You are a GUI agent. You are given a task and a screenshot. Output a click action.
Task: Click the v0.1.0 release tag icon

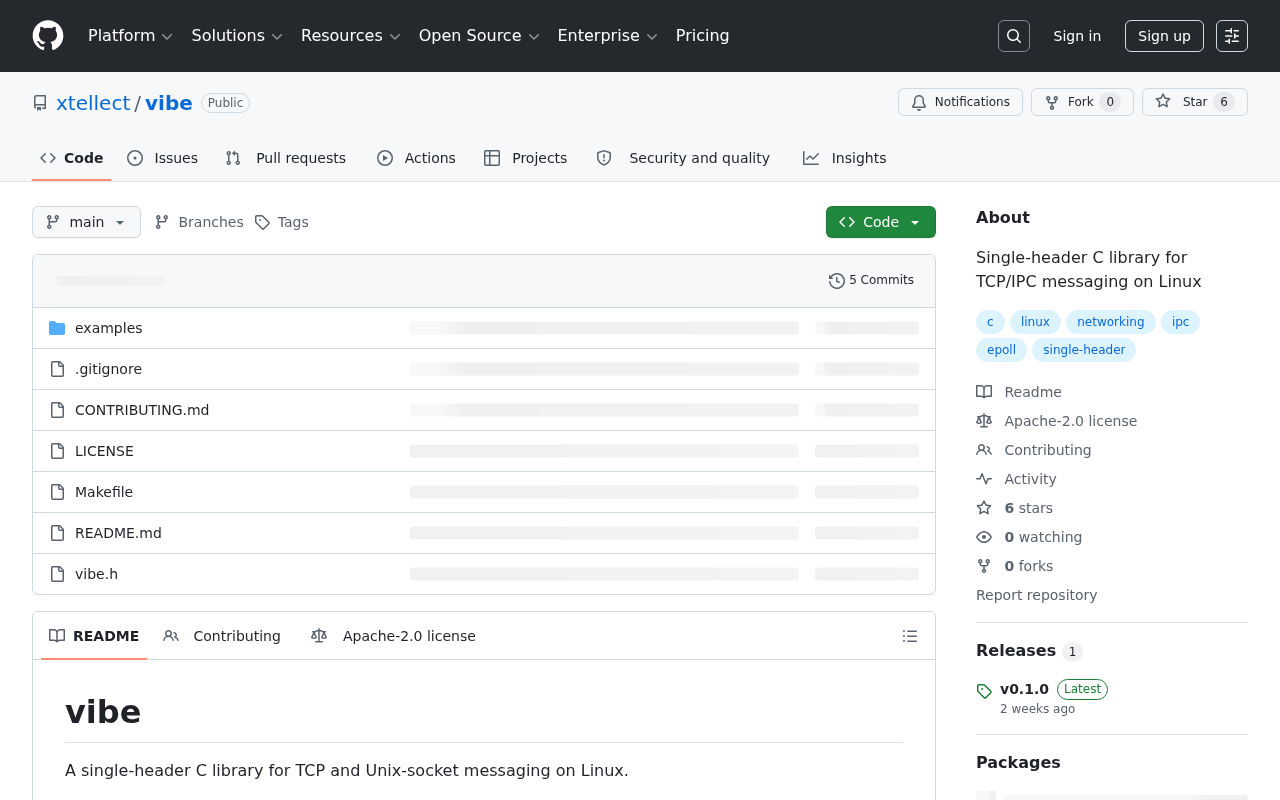[x=984, y=691]
